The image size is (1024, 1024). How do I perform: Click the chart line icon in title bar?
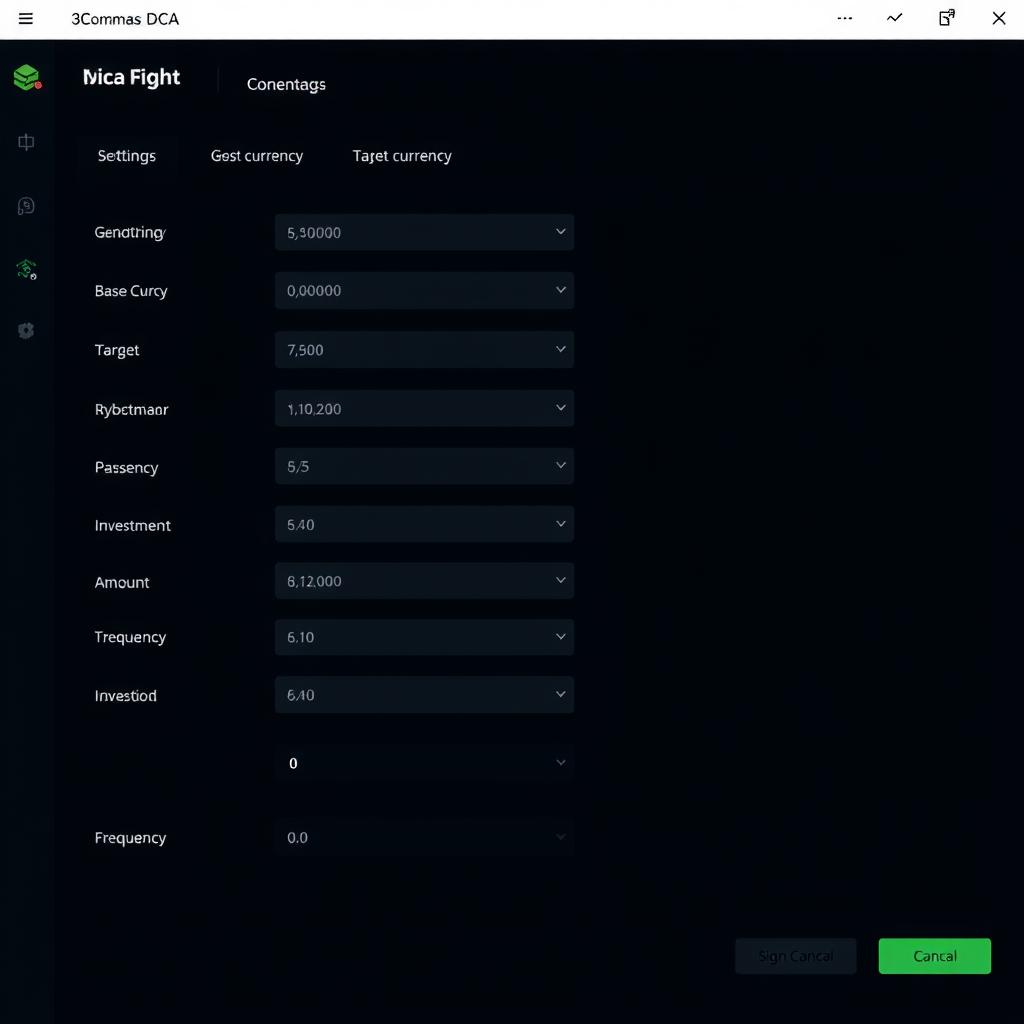(x=895, y=18)
